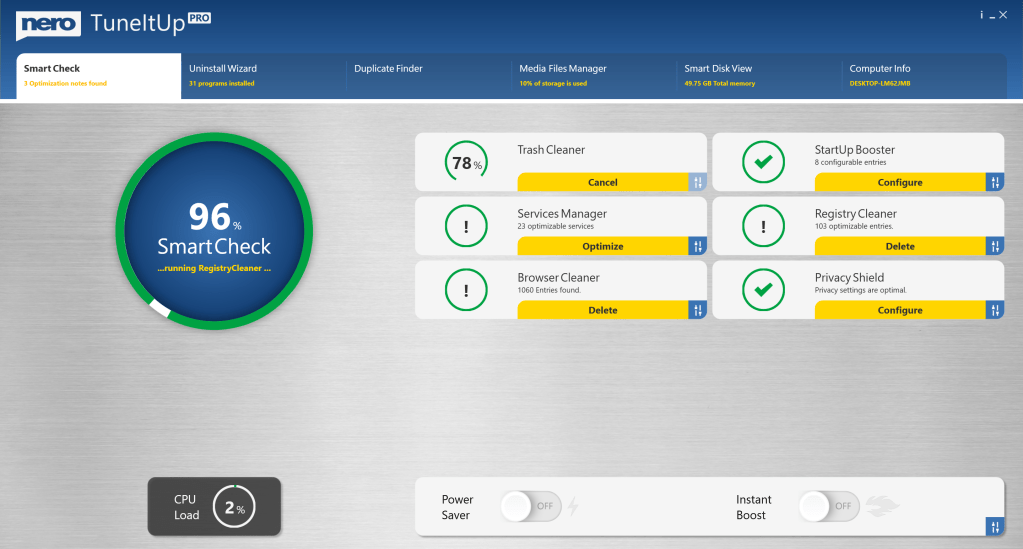Viewport: 1023px width, 549px height.
Task: Click the 96% SmartCheck progress circle
Action: 214,230
